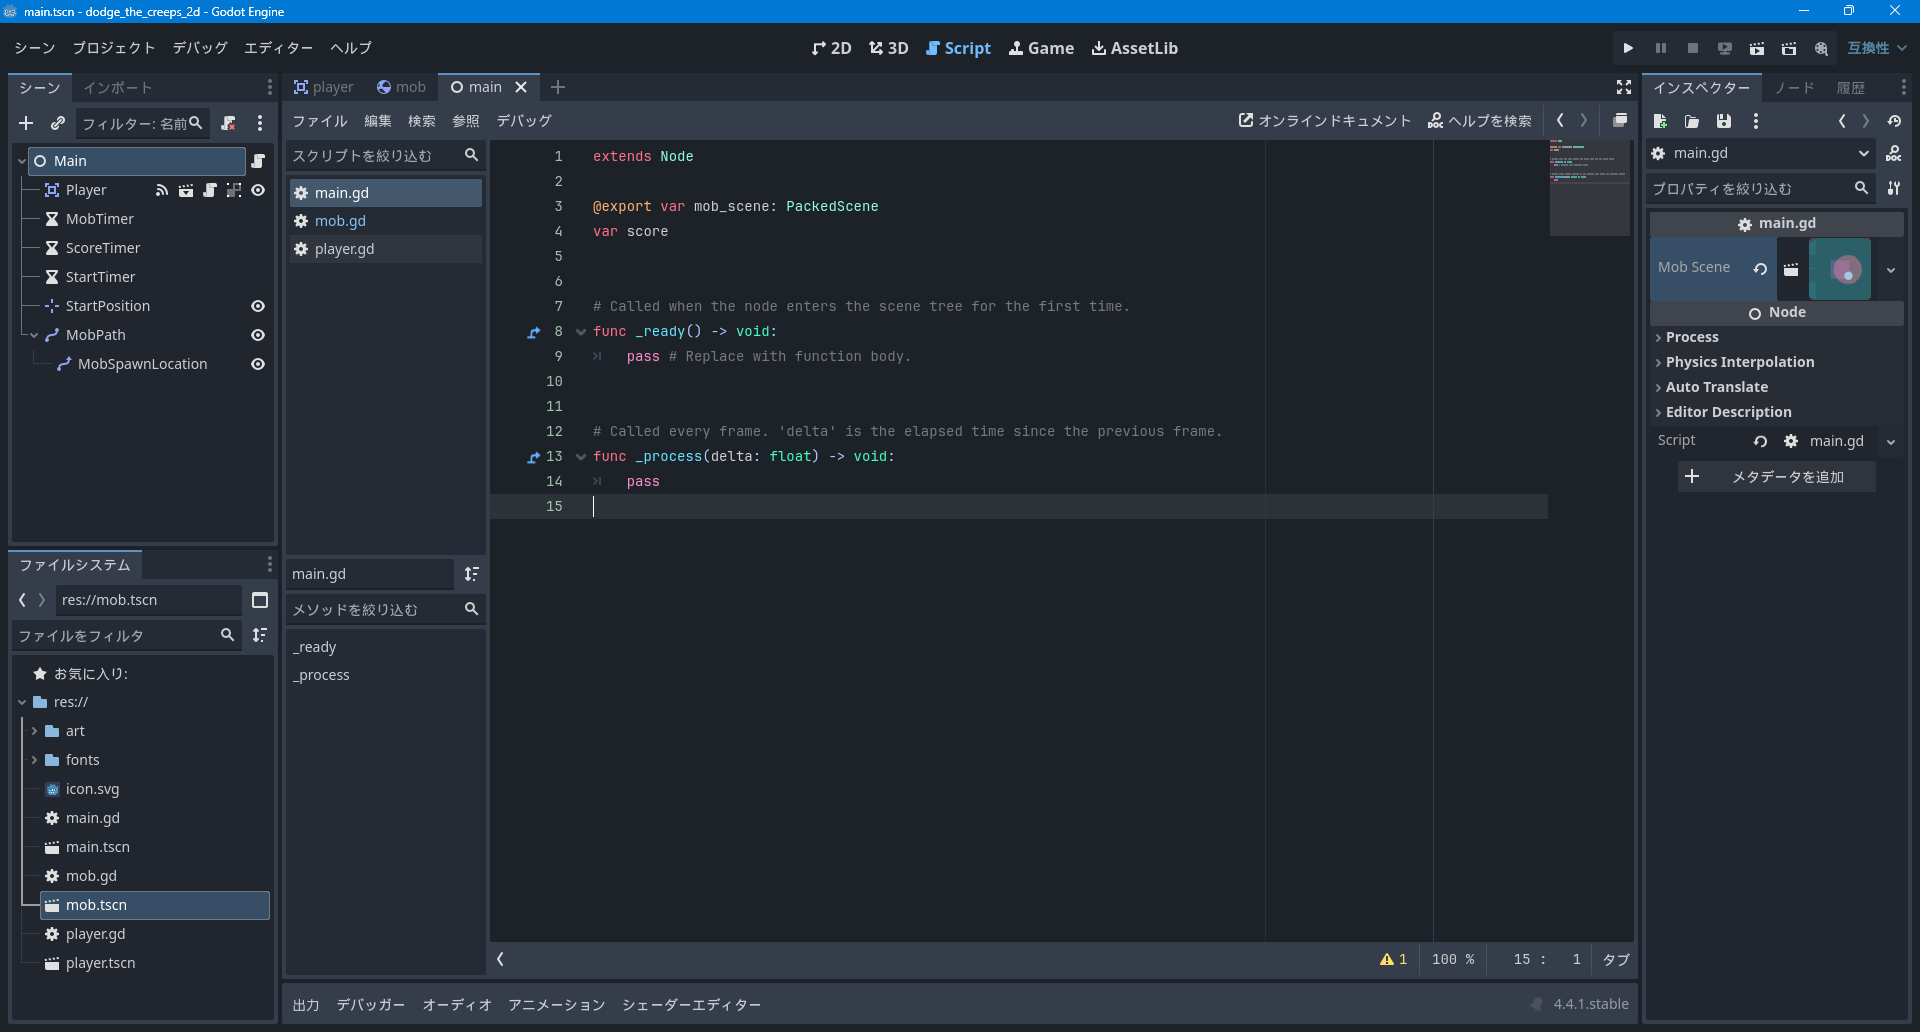This screenshot has height=1032, width=1920.
Task: Open the 互換性 renderer dropdown
Action: pos(1876,47)
